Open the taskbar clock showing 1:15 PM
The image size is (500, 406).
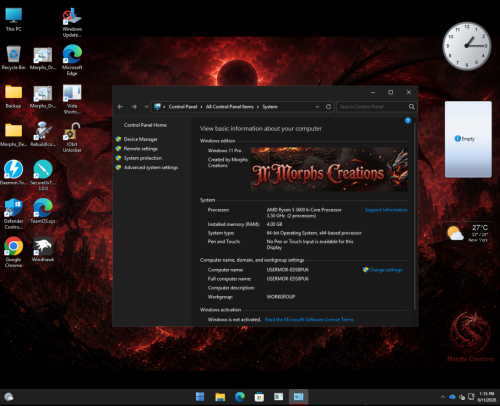click(x=487, y=397)
